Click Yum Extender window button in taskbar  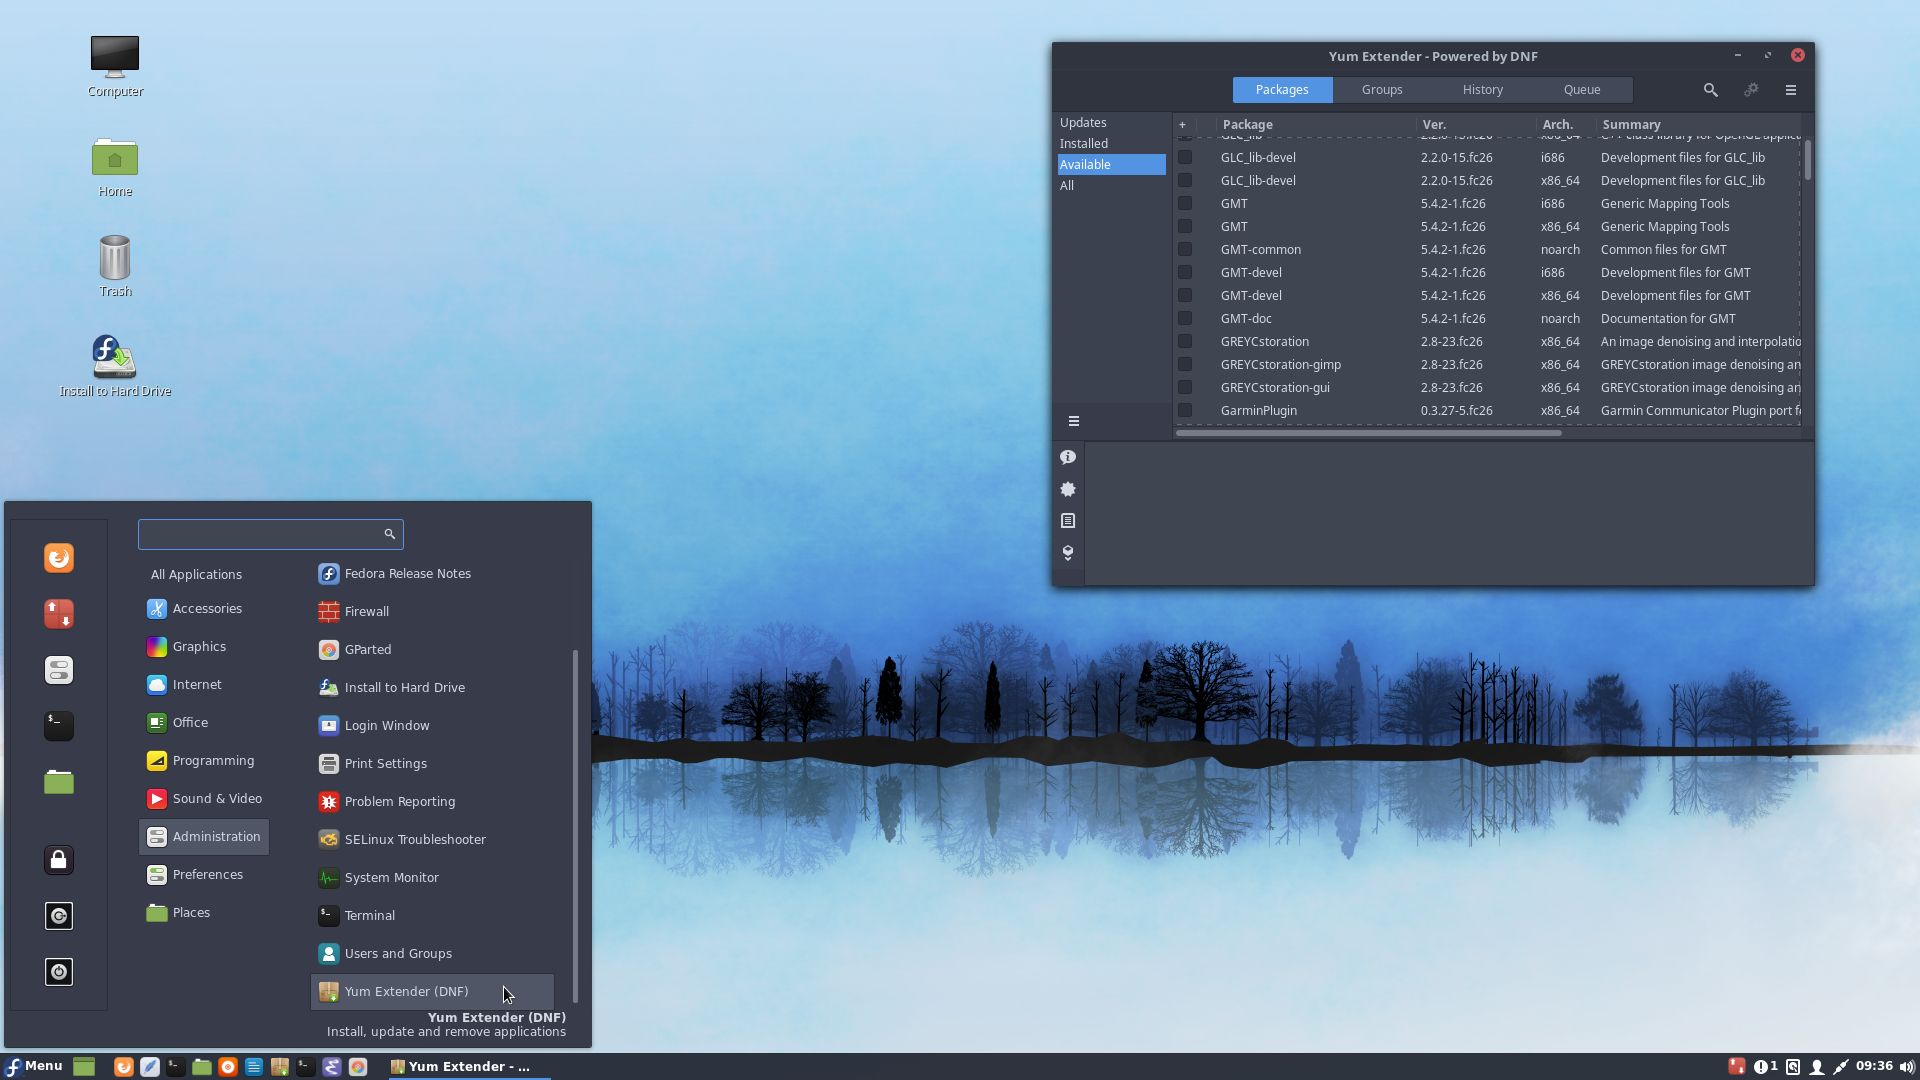(x=468, y=1067)
